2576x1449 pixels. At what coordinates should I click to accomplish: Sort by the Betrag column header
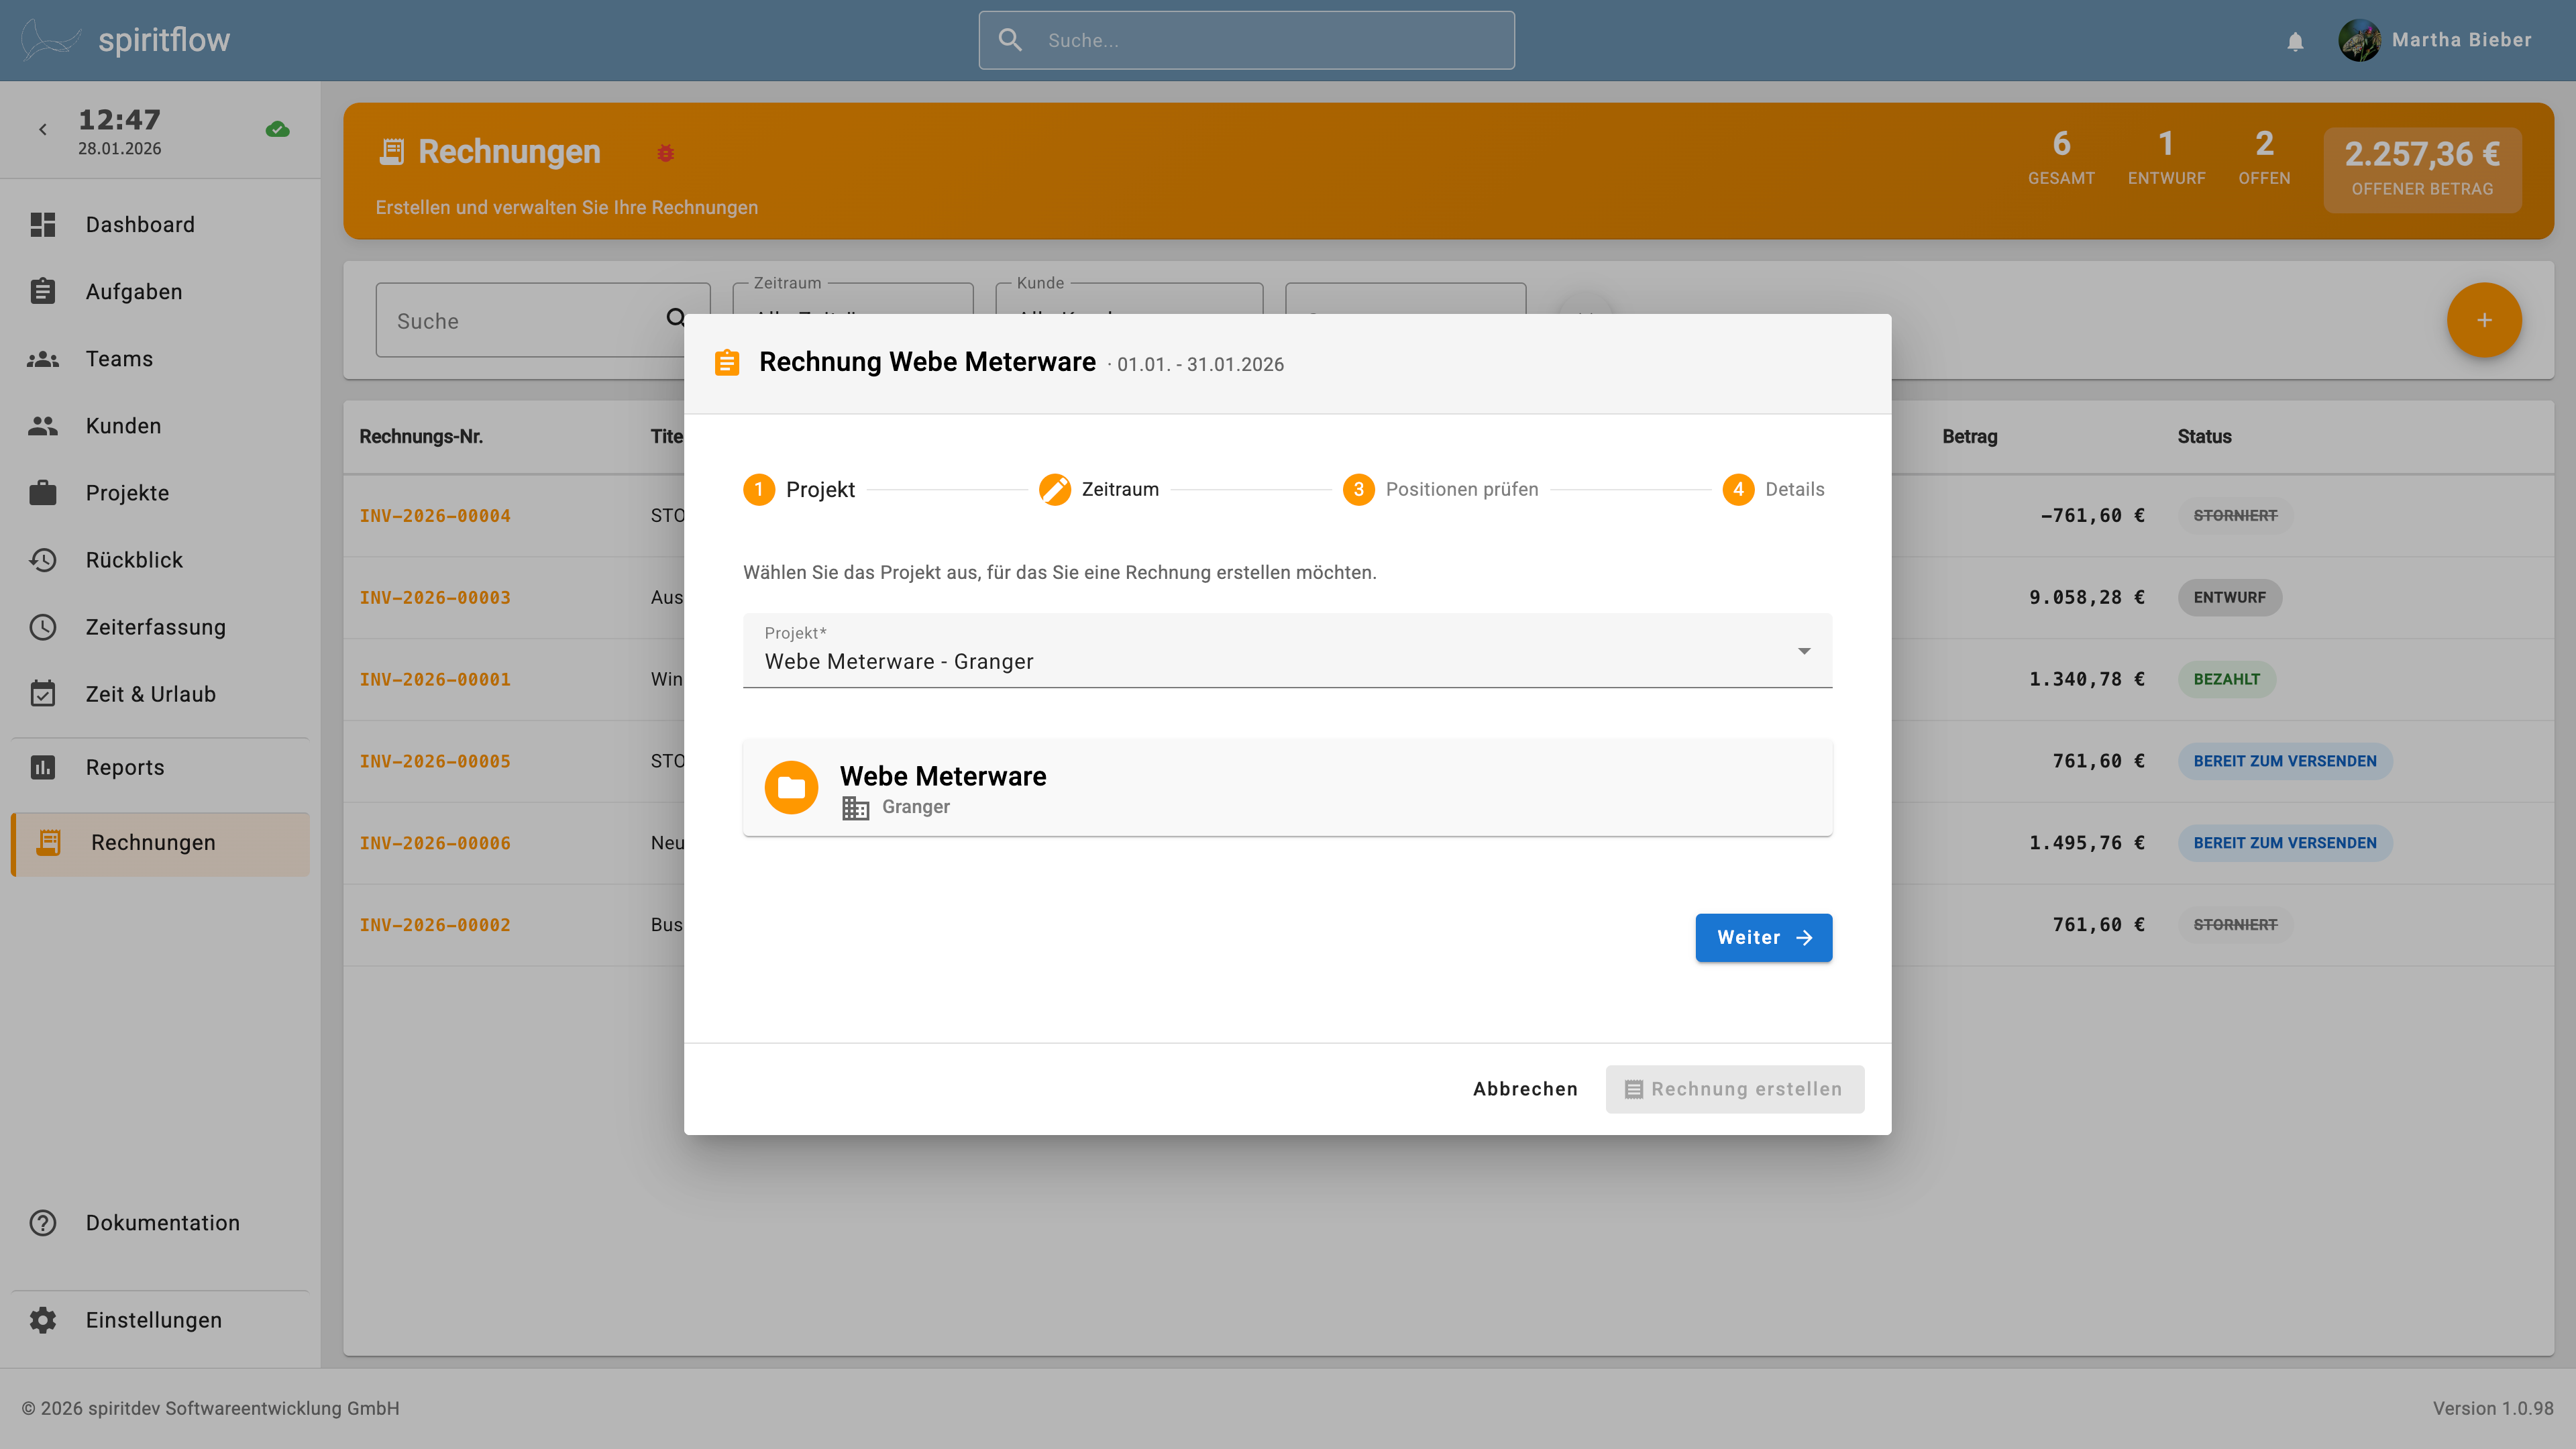coord(1969,436)
